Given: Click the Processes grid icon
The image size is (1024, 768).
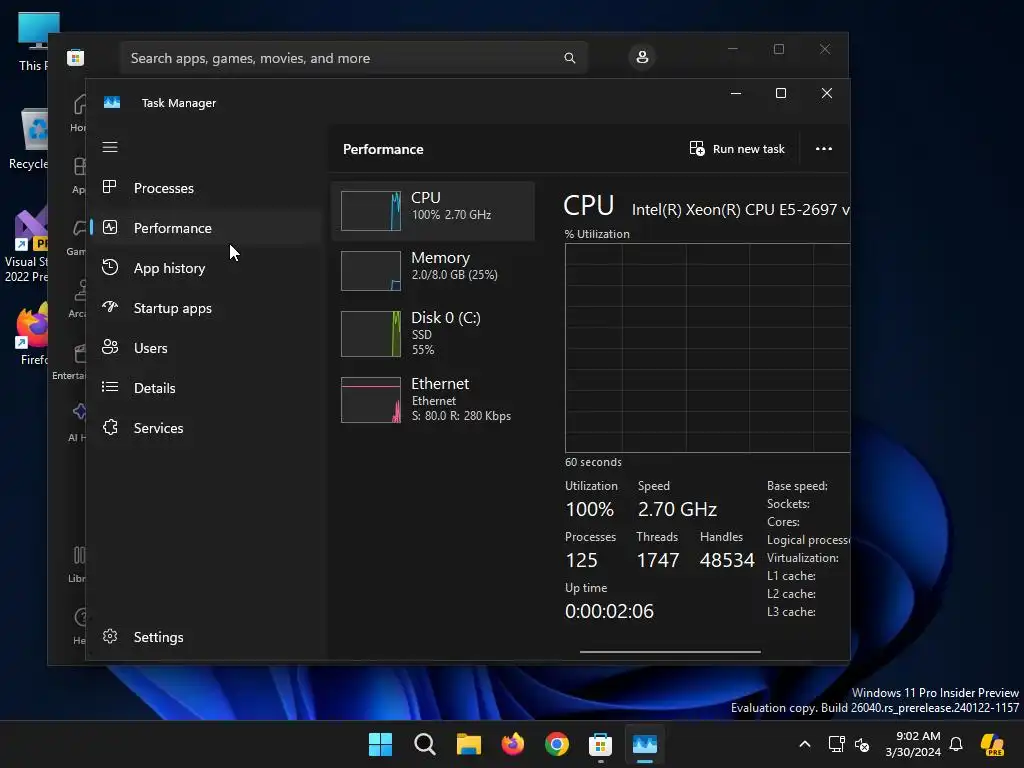Looking at the screenshot, I should click(x=110, y=187).
